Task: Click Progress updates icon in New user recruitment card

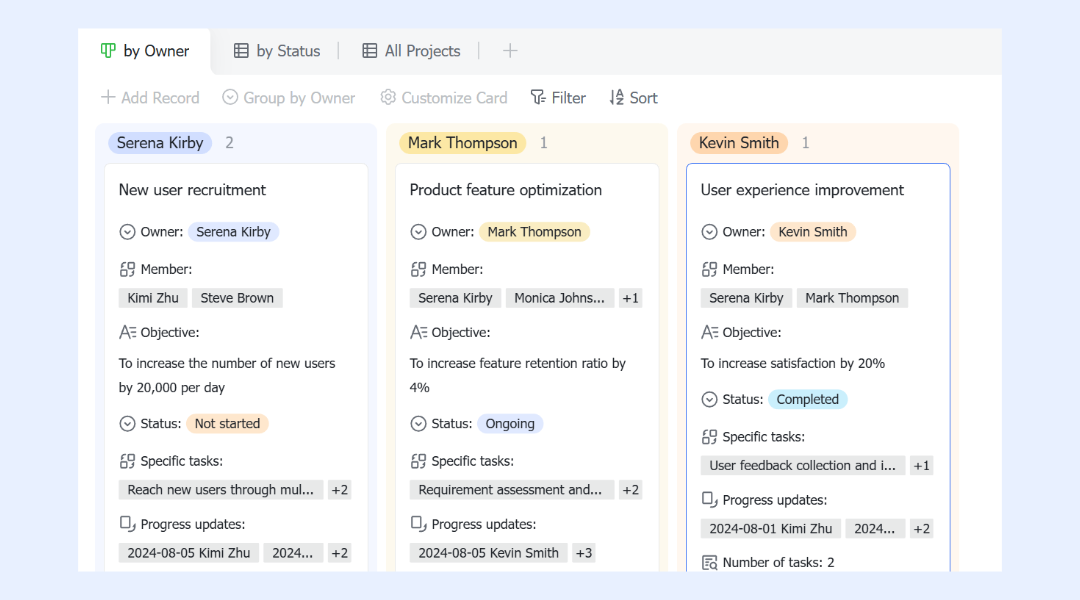Action: point(127,524)
